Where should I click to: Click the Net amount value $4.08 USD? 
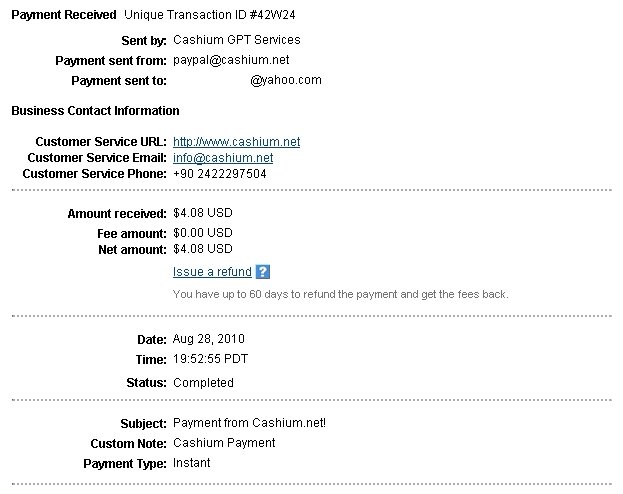click(203, 249)
